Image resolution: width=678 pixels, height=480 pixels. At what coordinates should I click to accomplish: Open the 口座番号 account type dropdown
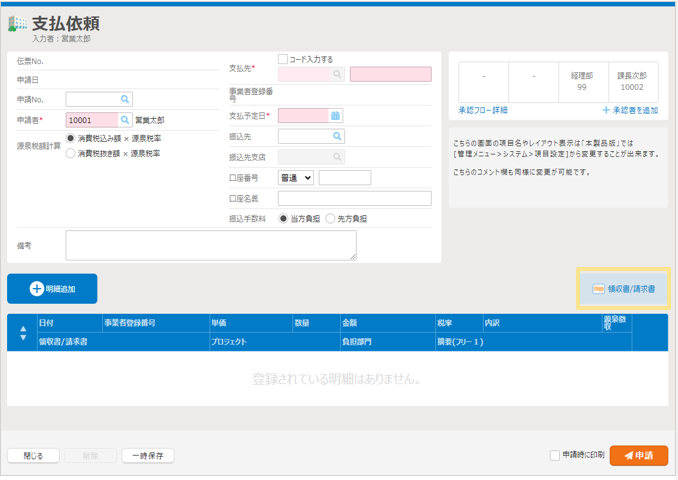295,178
